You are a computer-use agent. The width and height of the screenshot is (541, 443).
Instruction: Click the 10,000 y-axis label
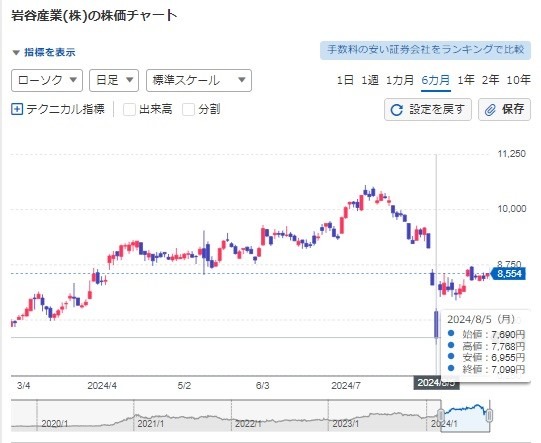click(512, 209)
